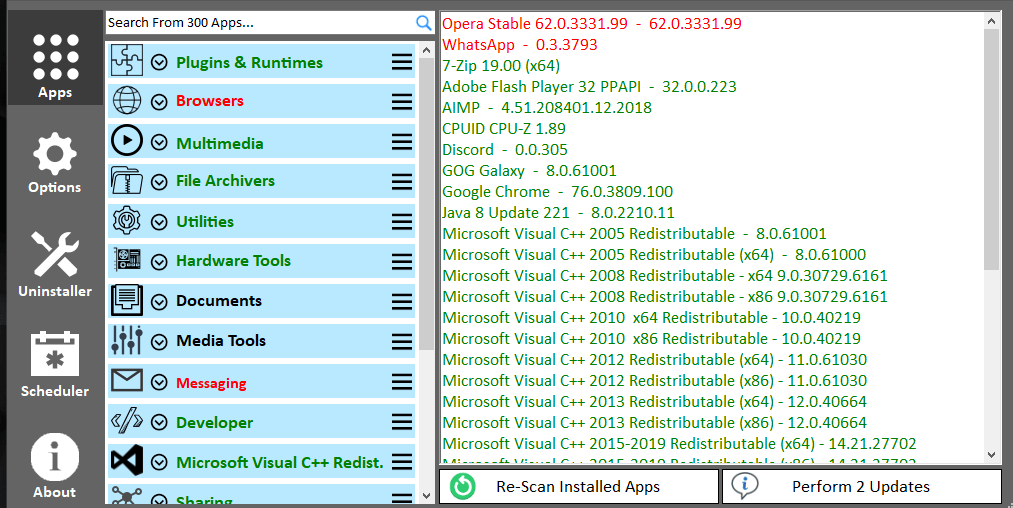Screen dimensions: 1013x508
Task: Open the Uninstaller tools section
Action: pyautogui.click(x=55, y=264)
